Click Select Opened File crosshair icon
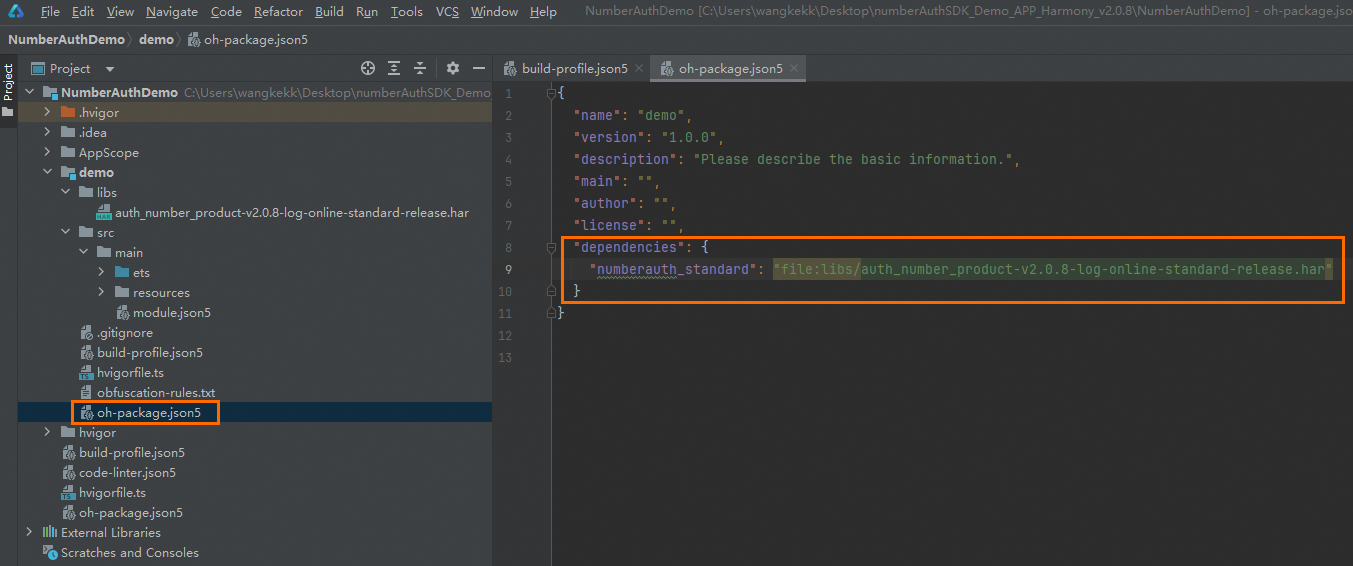 (368, 68)
